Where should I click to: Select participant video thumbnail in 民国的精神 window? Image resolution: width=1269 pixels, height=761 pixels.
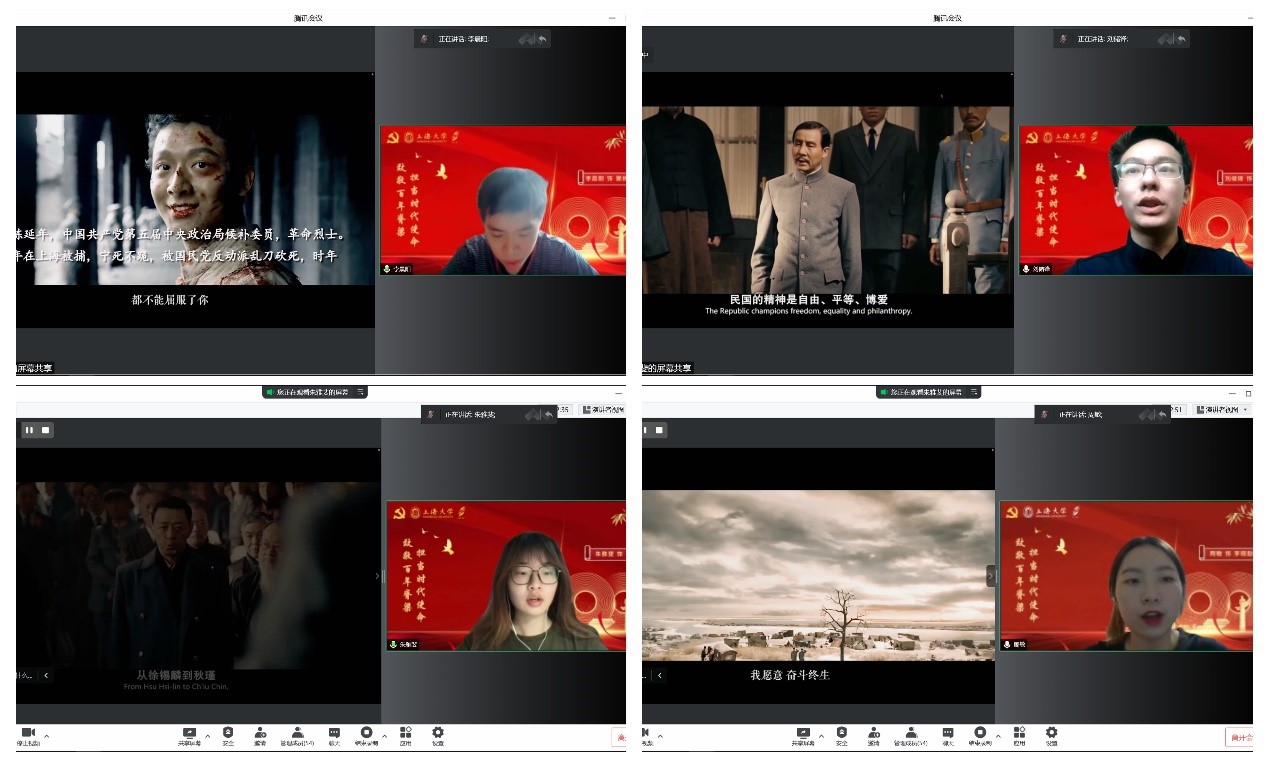pos(1136,200)
